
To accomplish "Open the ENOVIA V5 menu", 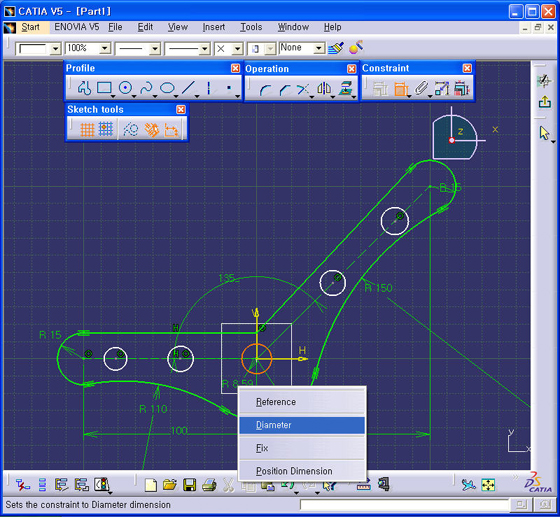I will [77, 27].
